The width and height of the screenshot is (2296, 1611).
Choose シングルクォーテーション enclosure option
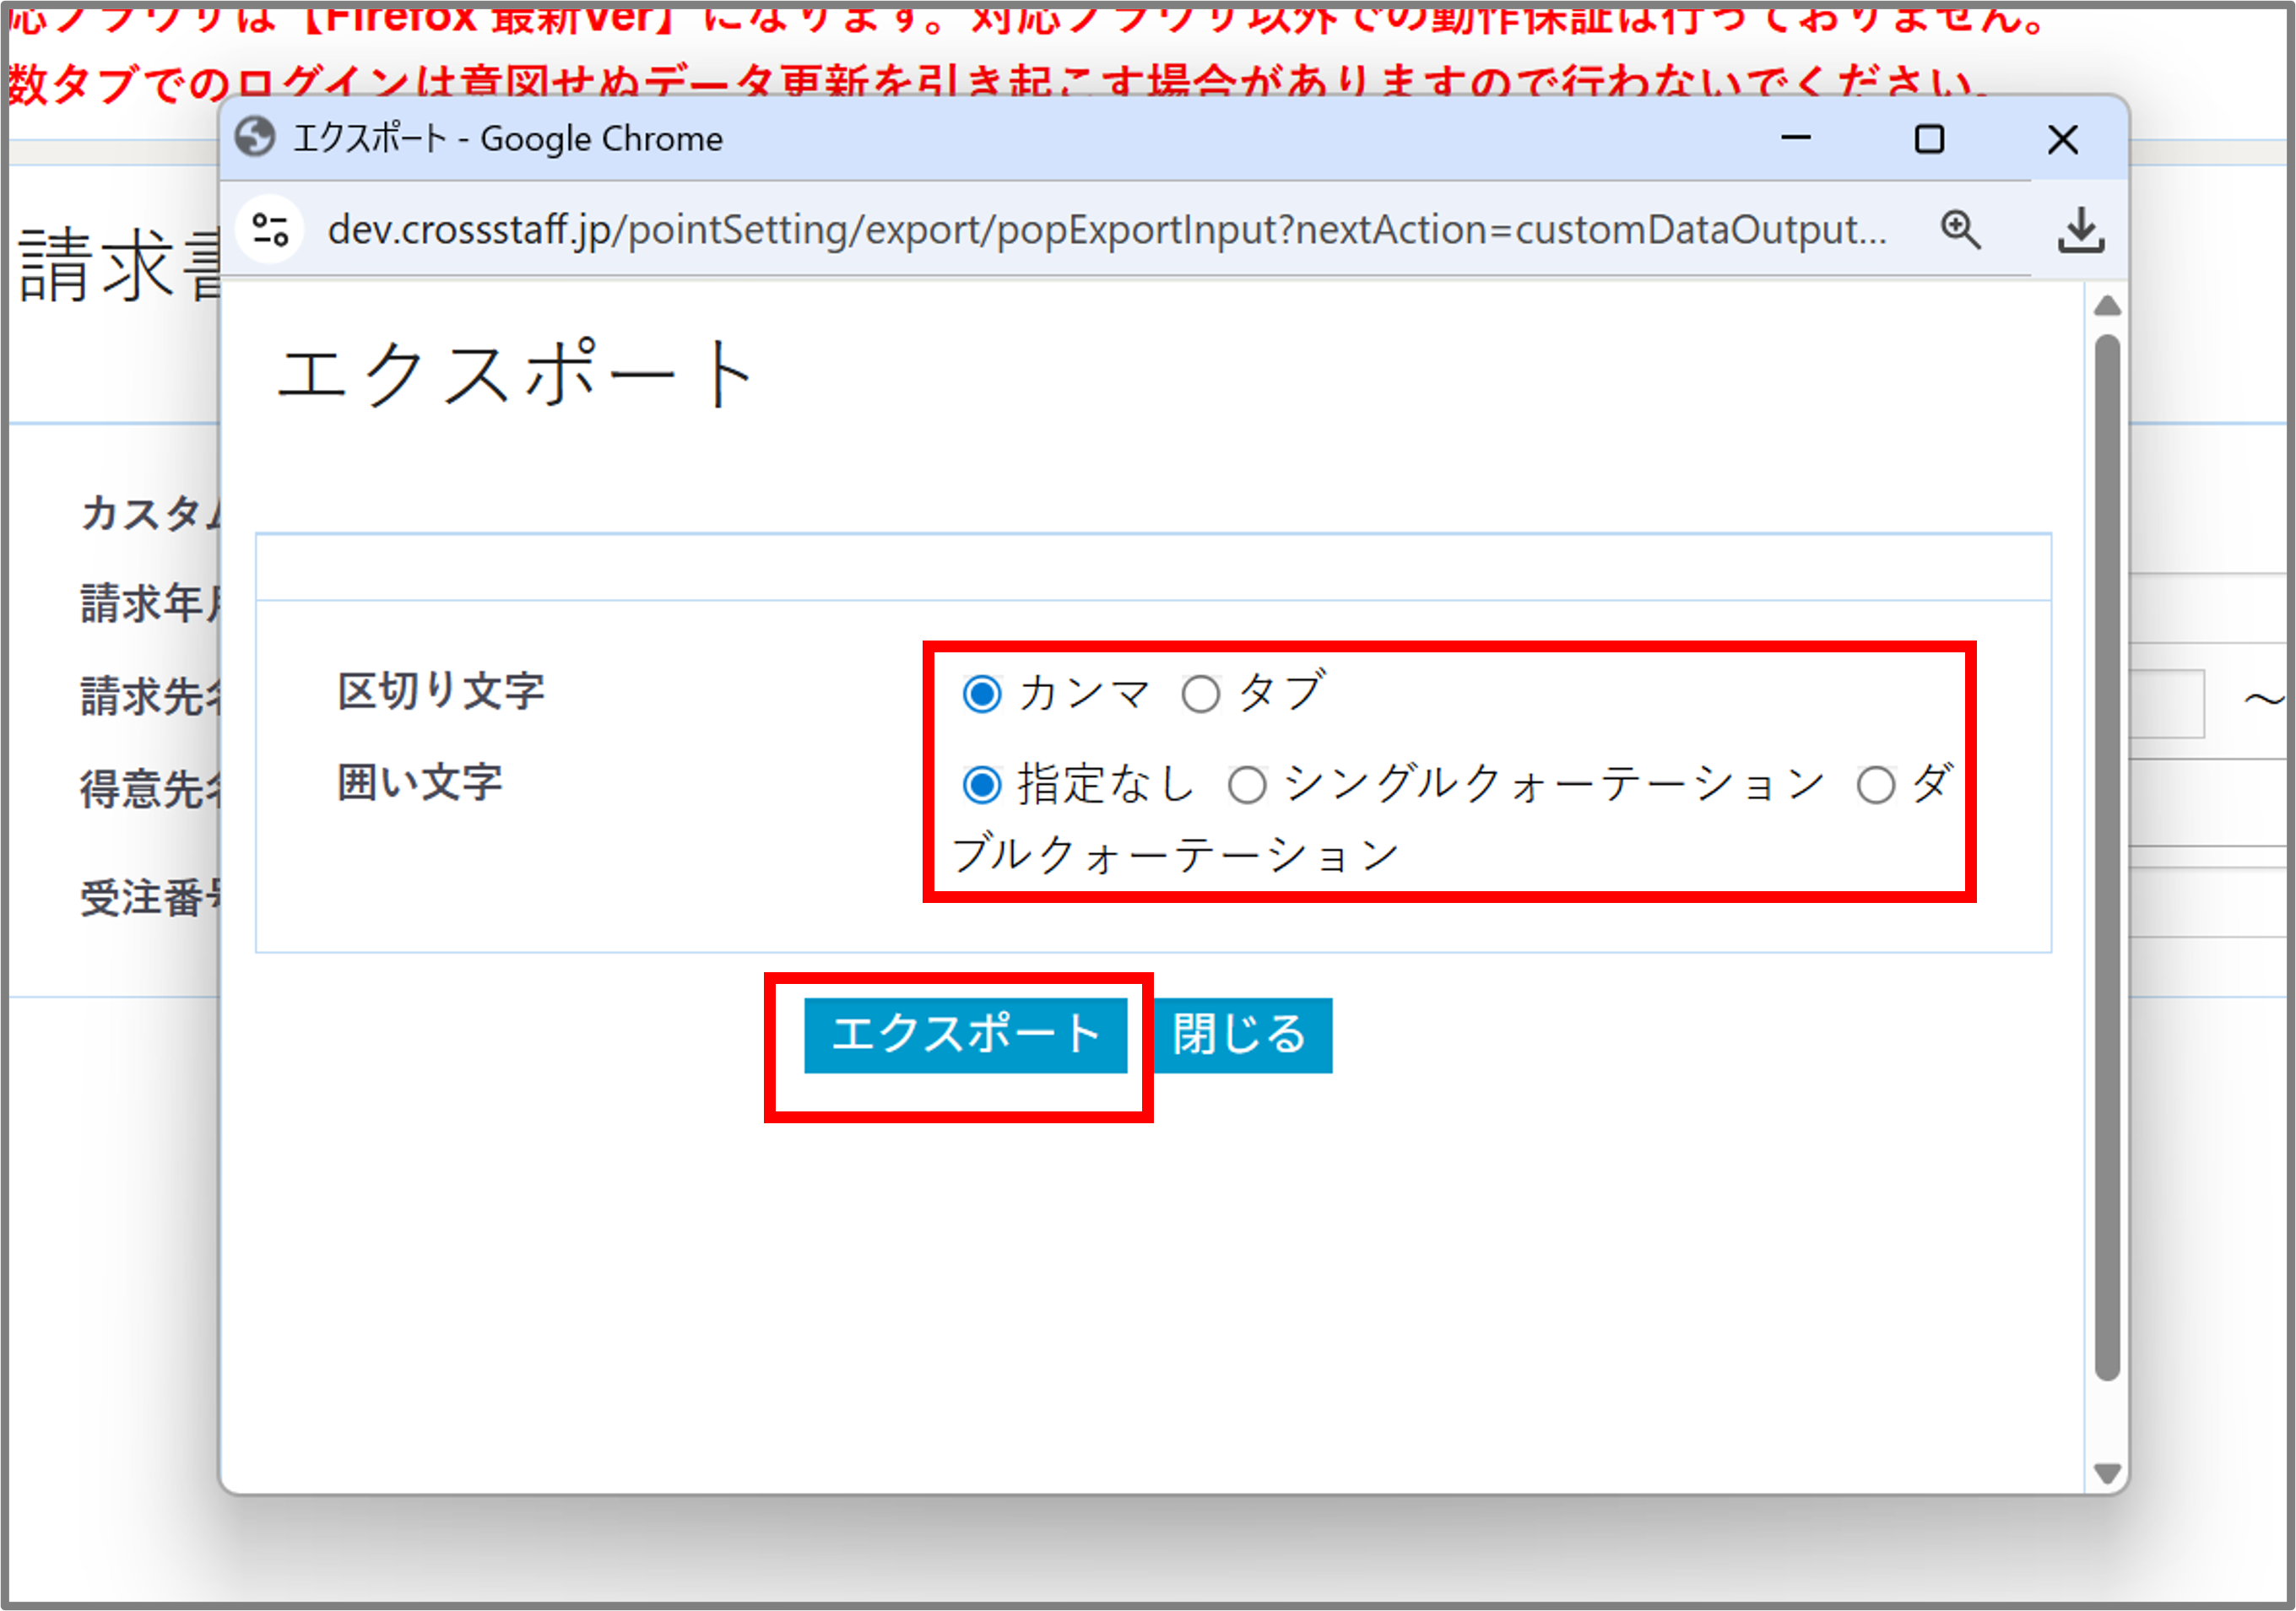point(1247,785)
